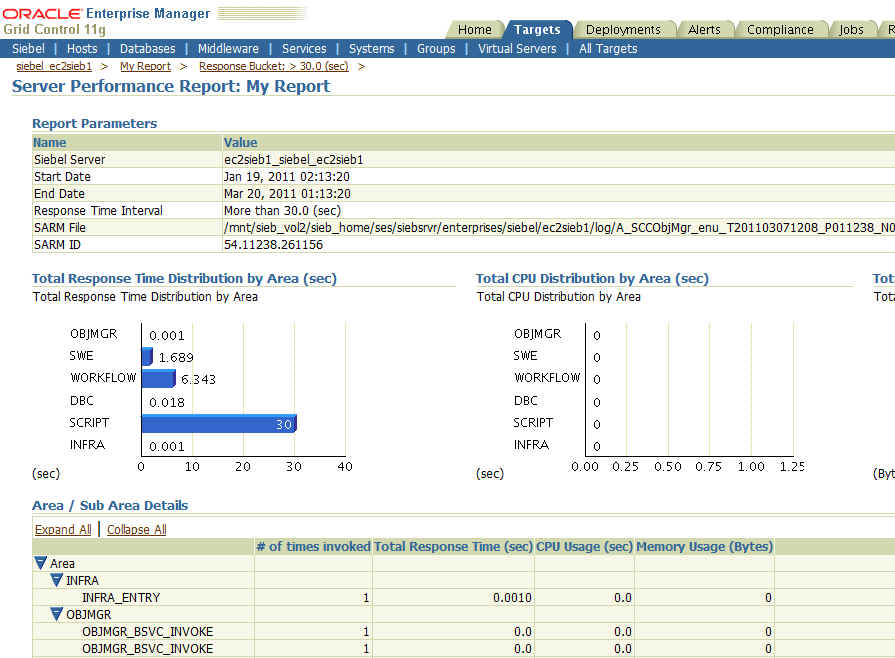Open the All Targets subtab
This screenshot has width=895, height=658.
[x=608, y=49]
